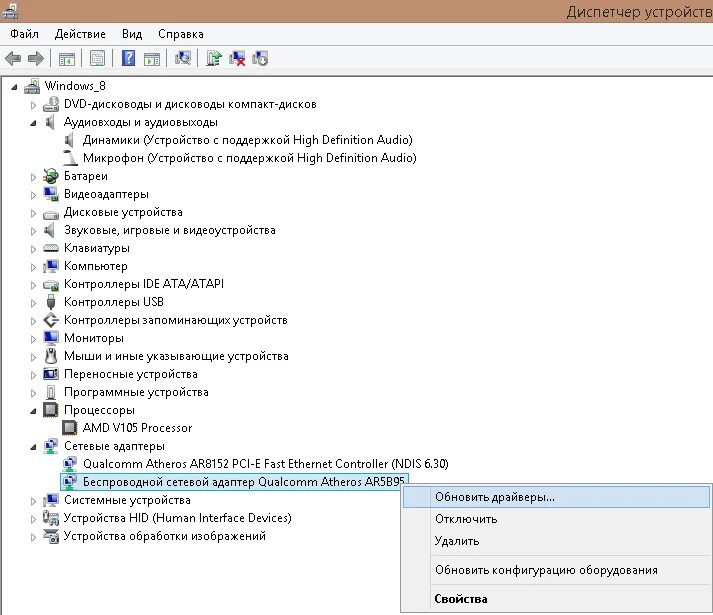Click uninstall device toolbar icon with red X

pos(237,58)
